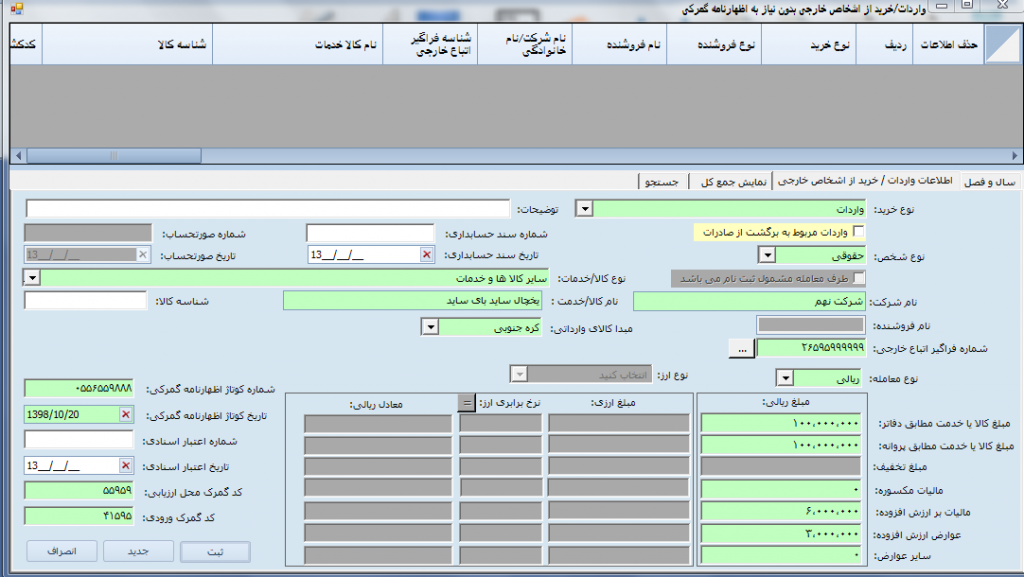This screenshot has height=577, width=1024.
Task: Click the grid horizontal scrollbar thumb
Action: tap(114, 155)
